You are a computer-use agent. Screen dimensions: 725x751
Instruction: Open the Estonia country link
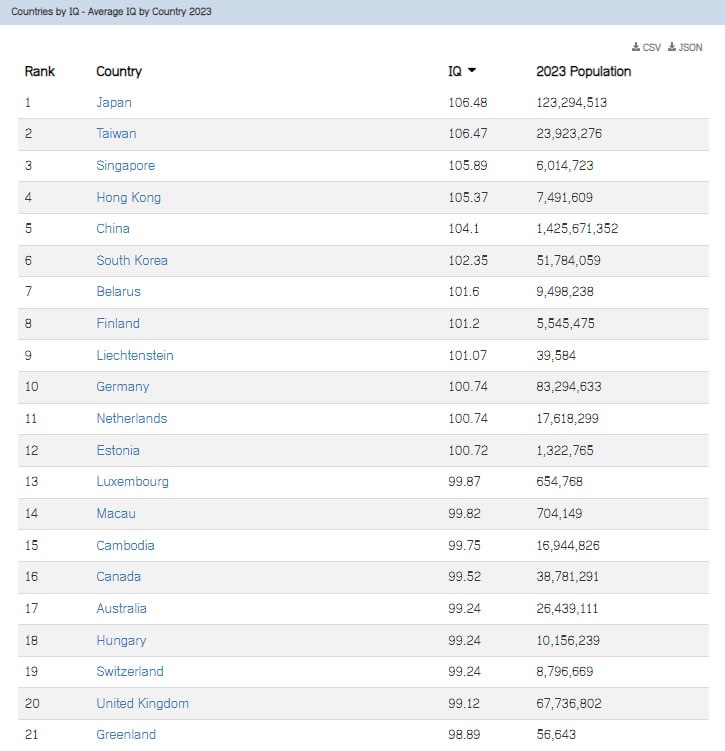(118, 450)
